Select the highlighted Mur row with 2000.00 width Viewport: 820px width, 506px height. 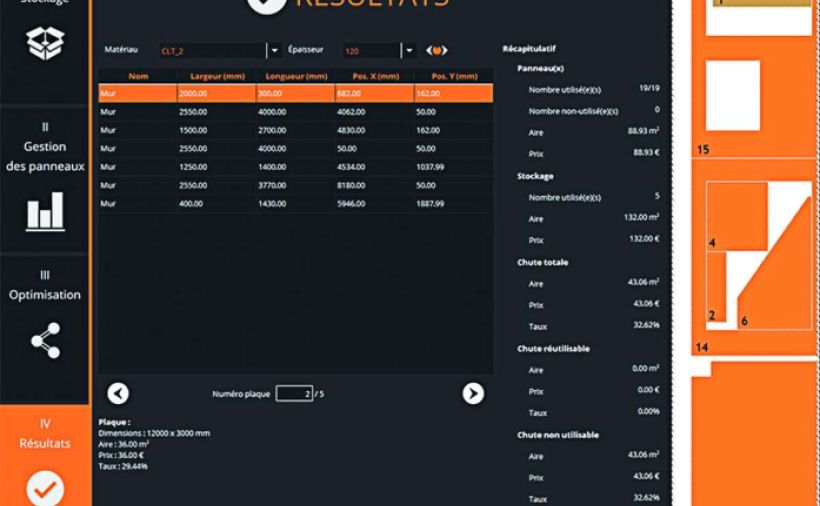click(295, 93)
